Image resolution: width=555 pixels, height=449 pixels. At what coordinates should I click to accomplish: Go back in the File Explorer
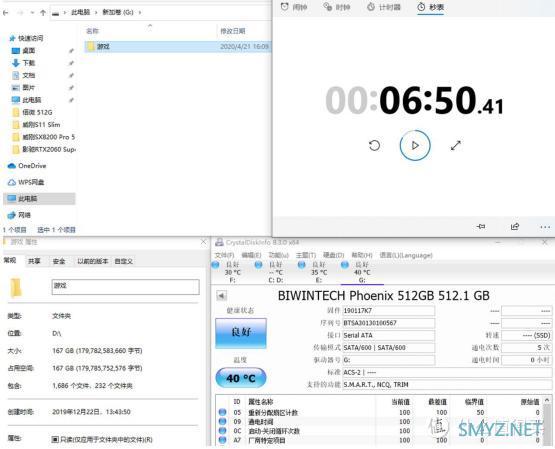(x=6, y=13)
